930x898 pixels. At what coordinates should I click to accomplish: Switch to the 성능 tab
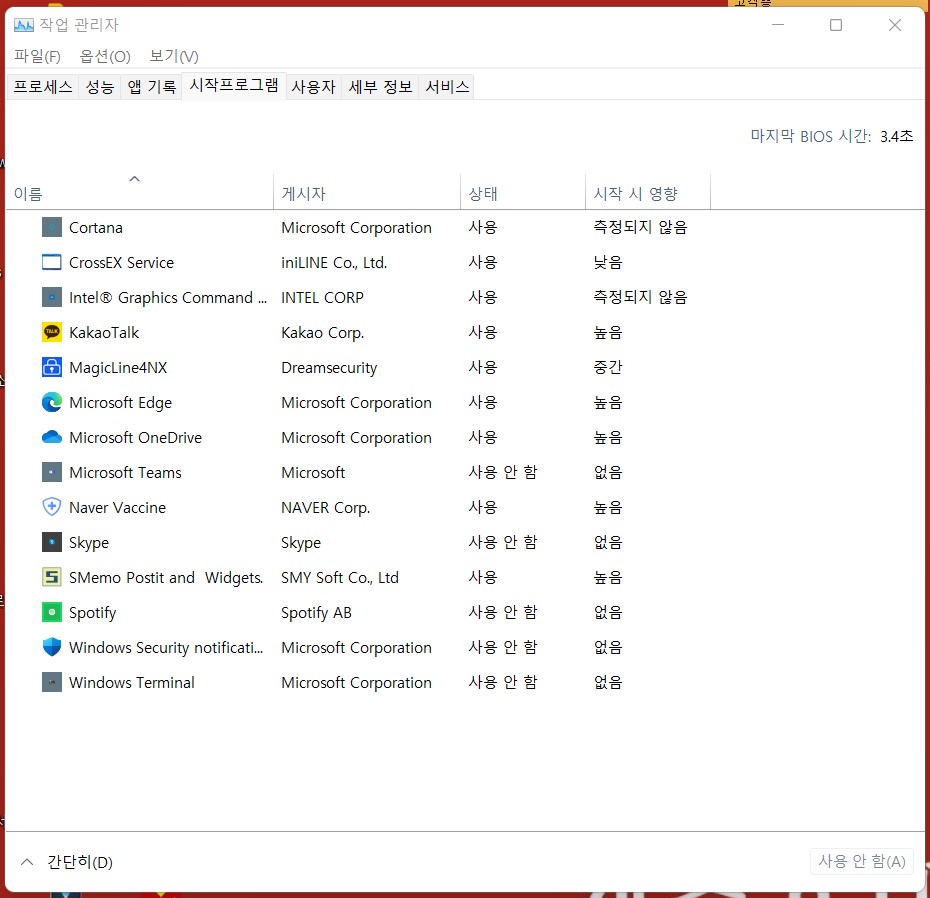pos(100,87)
